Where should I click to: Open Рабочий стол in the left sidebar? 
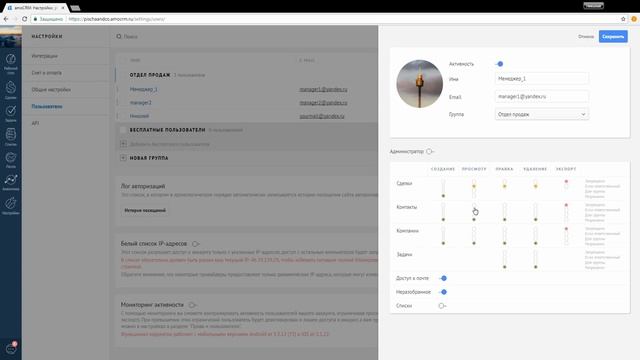pyautogui.click(x=11, y=63)
